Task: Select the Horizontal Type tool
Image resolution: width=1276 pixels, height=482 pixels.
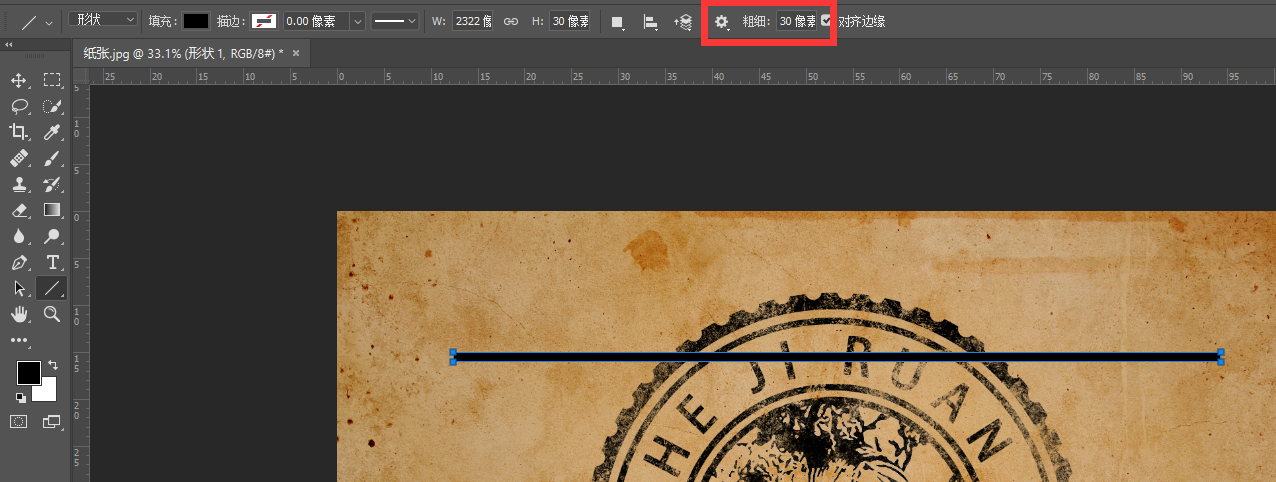Action: 52,262
